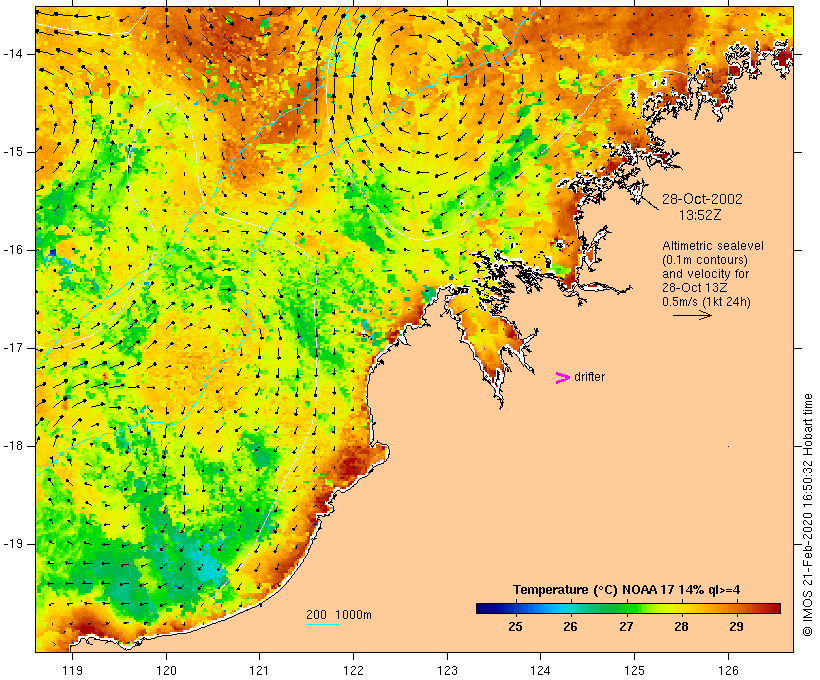The height and width of the screenshot is (680, 820).
Task: Click longitude axis label '121'
Action: [259, 670]
